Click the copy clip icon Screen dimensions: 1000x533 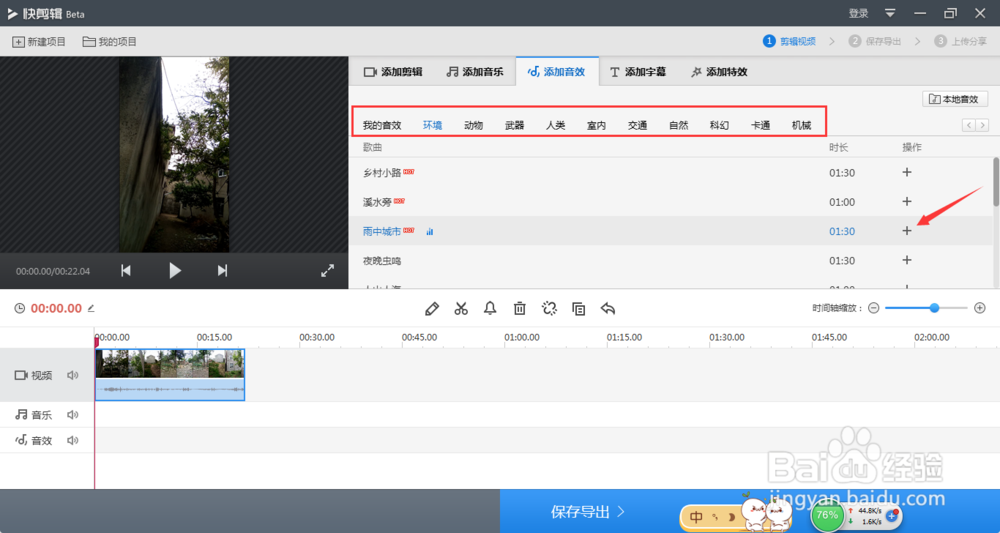pyautogui.click(x=578, y=309)
